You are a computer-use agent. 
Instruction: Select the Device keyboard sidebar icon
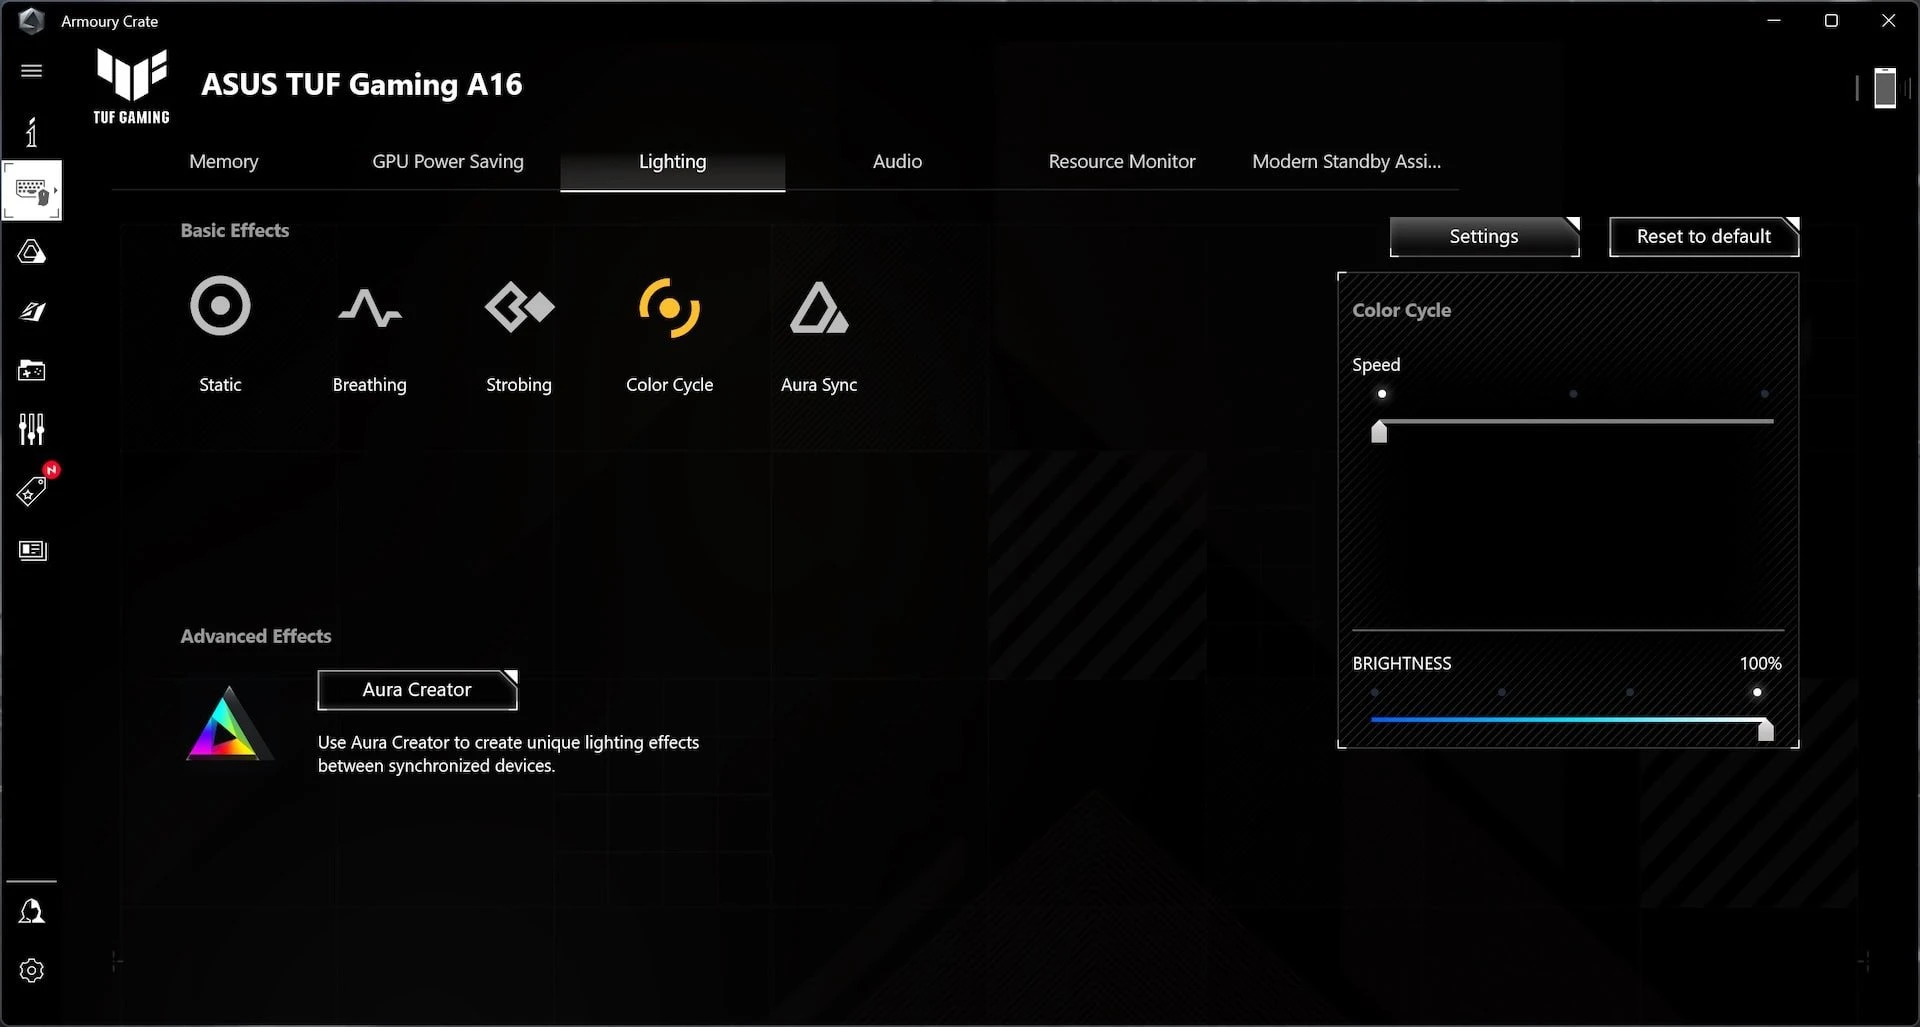(32, 190)
